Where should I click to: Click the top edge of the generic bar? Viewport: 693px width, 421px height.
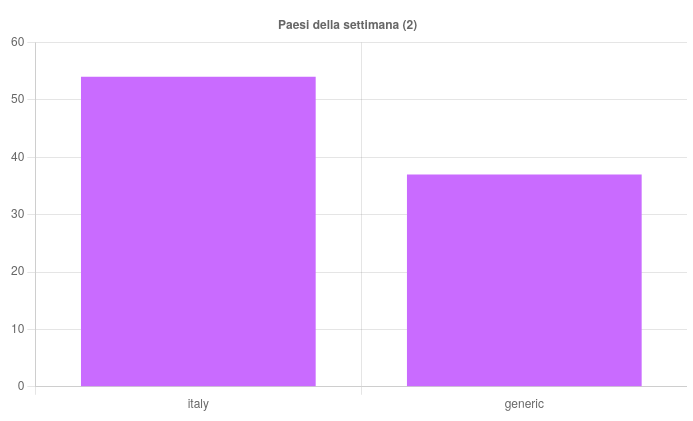(524, 175)
